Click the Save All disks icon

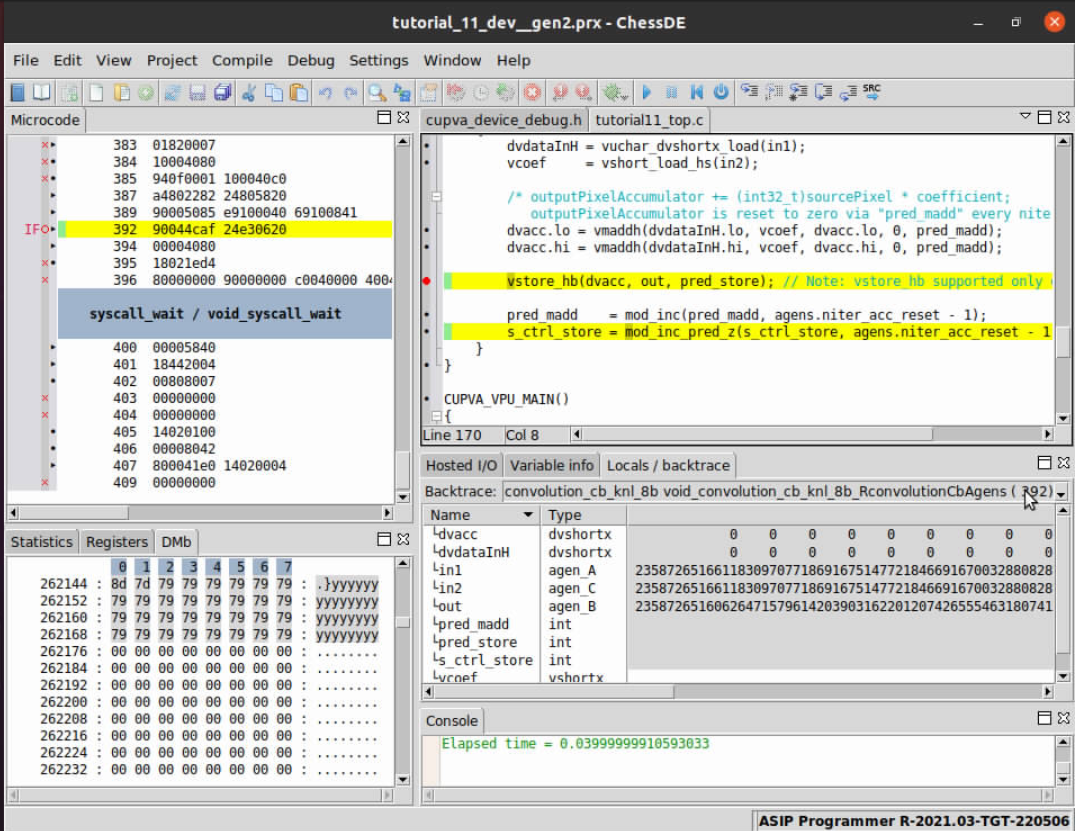click(222, 93)
